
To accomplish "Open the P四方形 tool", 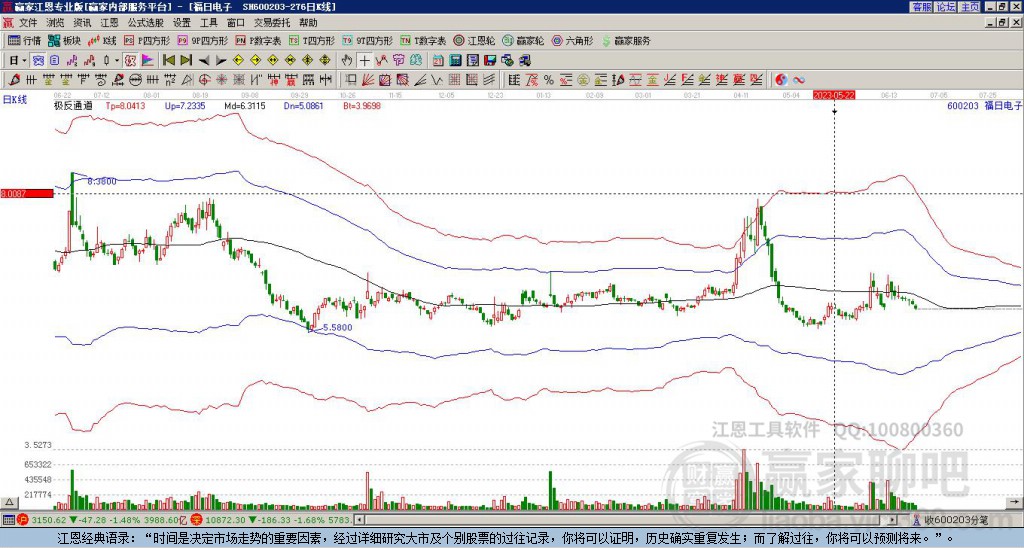I will point(147,40).
